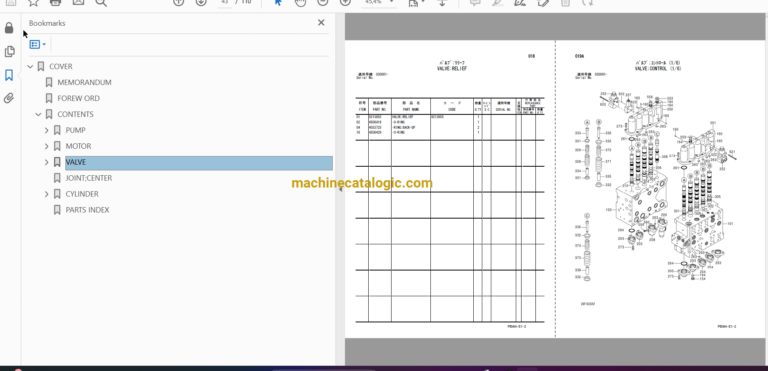Toggle the Bookmarks panel icon in sidebar
The height and width of the screenshot is (371, 768).
click(9, 75)
